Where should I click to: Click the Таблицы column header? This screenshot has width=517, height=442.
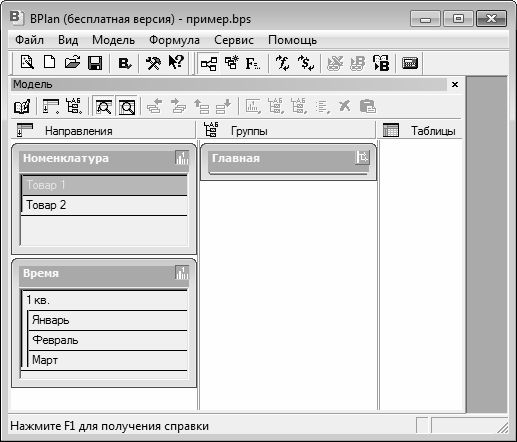click(421, 130)
